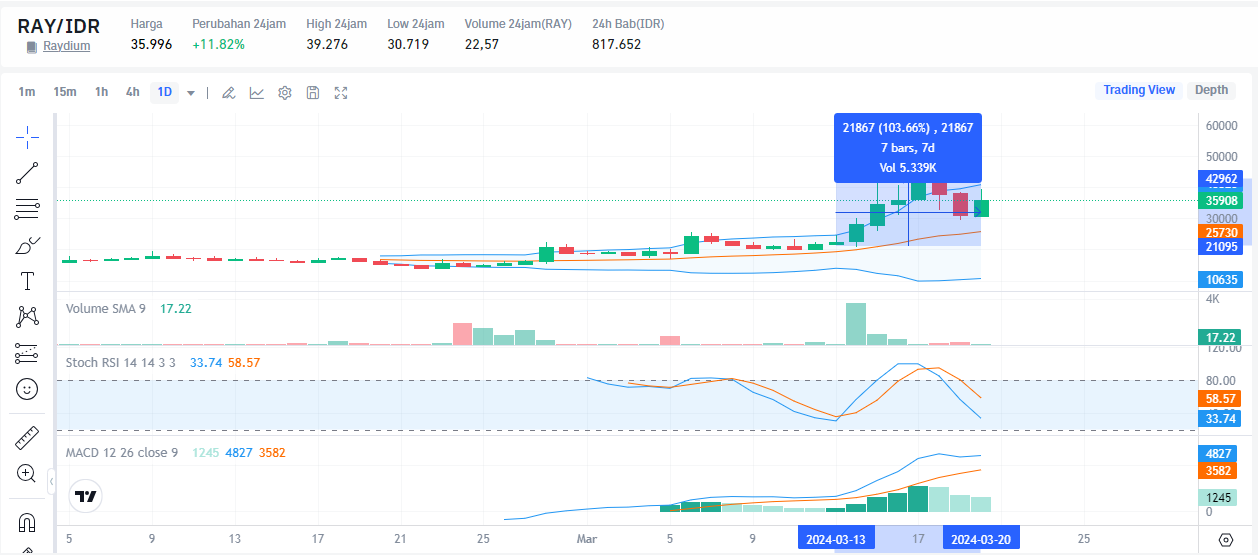
Task: Select the trend line drawing tool
Action: 27,173
